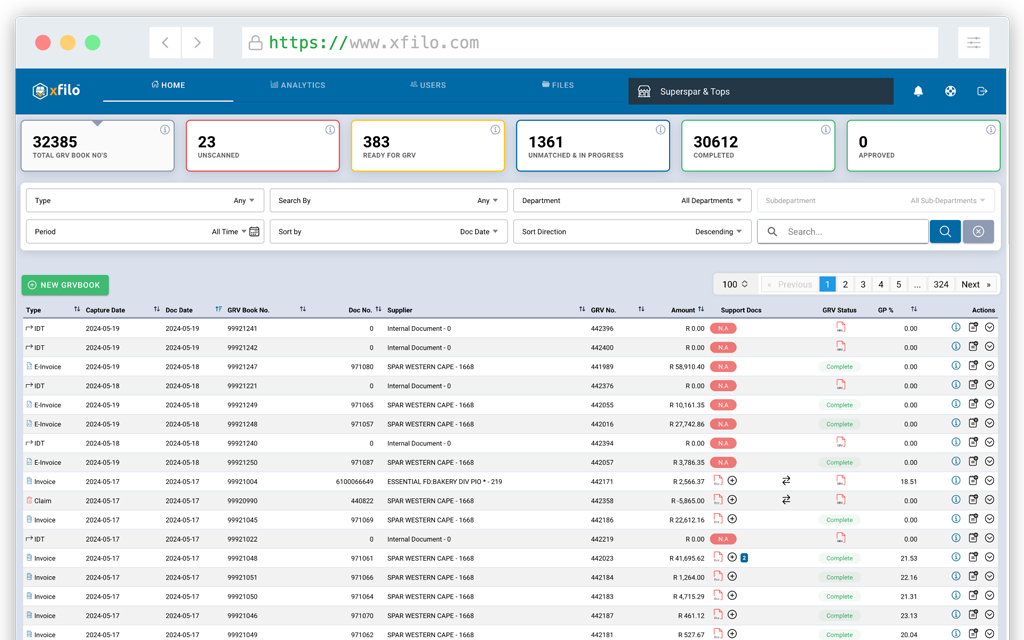Viewport: 1024px width, 640px height.
Task: Click the New GRVBook button
Action: (65, 285)
